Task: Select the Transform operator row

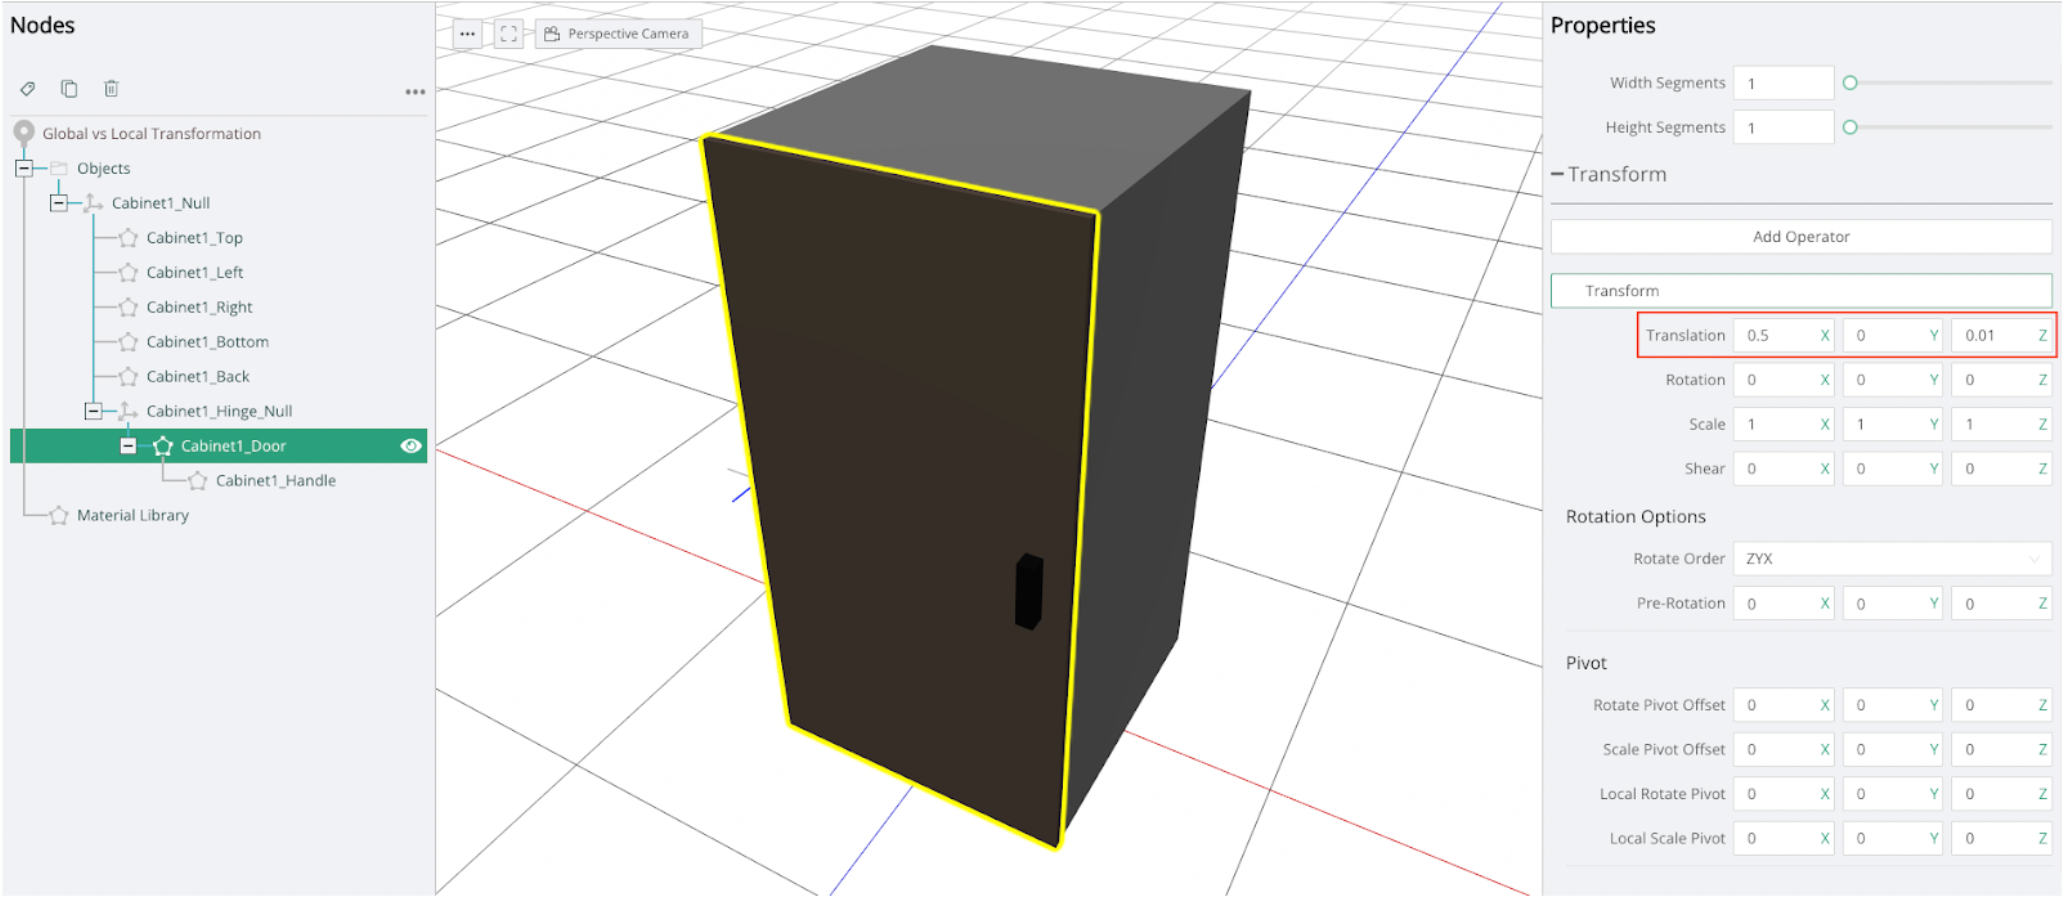Action: pos(1800,291)
